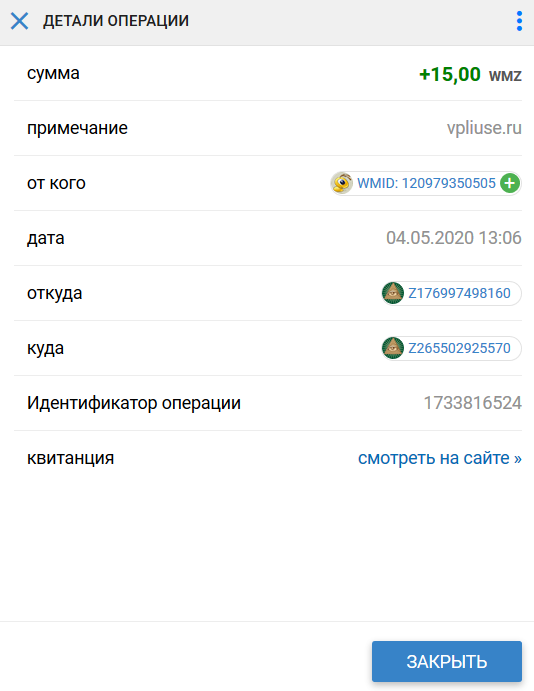The image size is (534, 691).
Task: Click pyramid icon next to Z176997498160
Action: click(x=393, y=293)
